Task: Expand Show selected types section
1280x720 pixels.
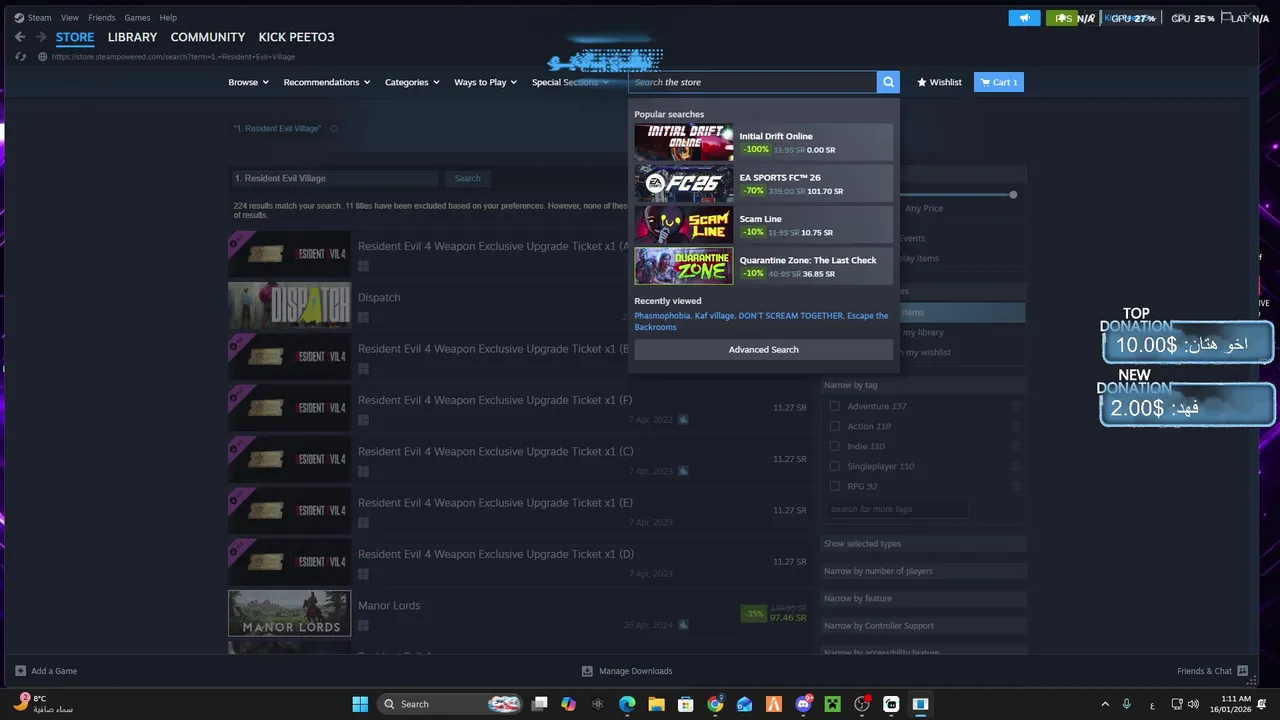Action: (x=924, y=544)
